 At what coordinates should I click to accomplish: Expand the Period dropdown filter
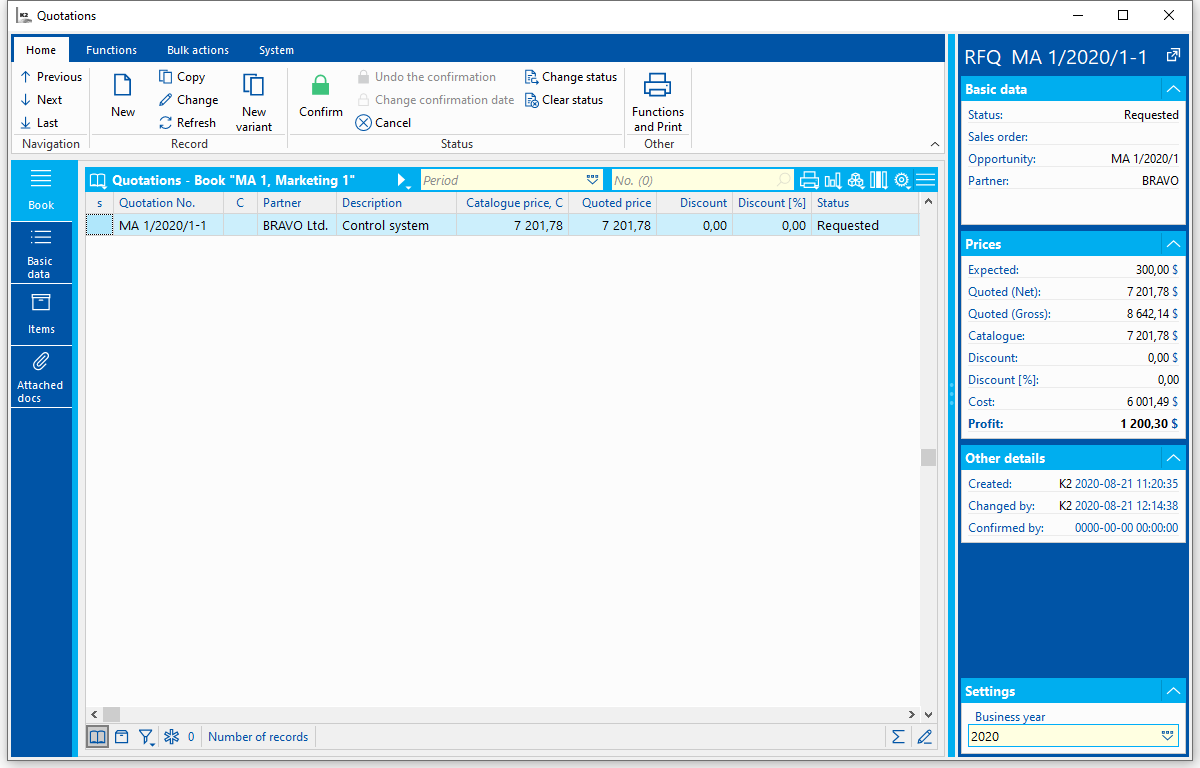593,180
